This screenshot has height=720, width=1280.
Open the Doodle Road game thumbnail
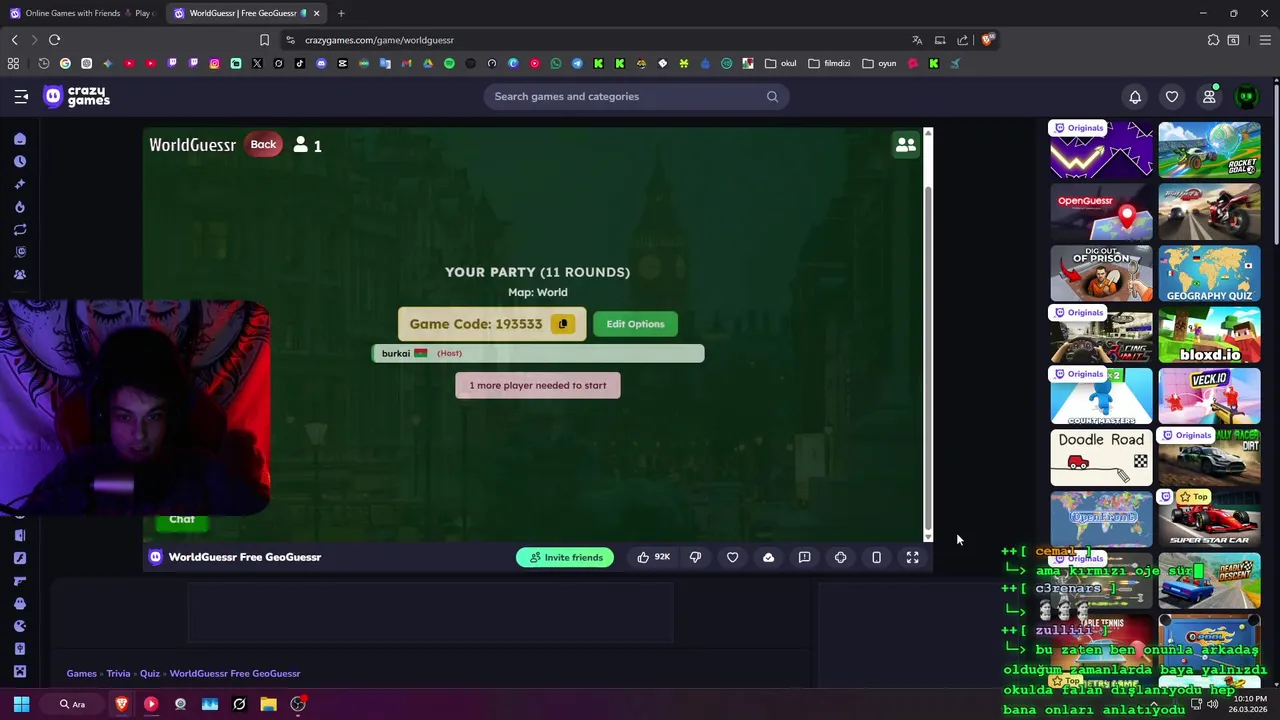coord(1101,458)
